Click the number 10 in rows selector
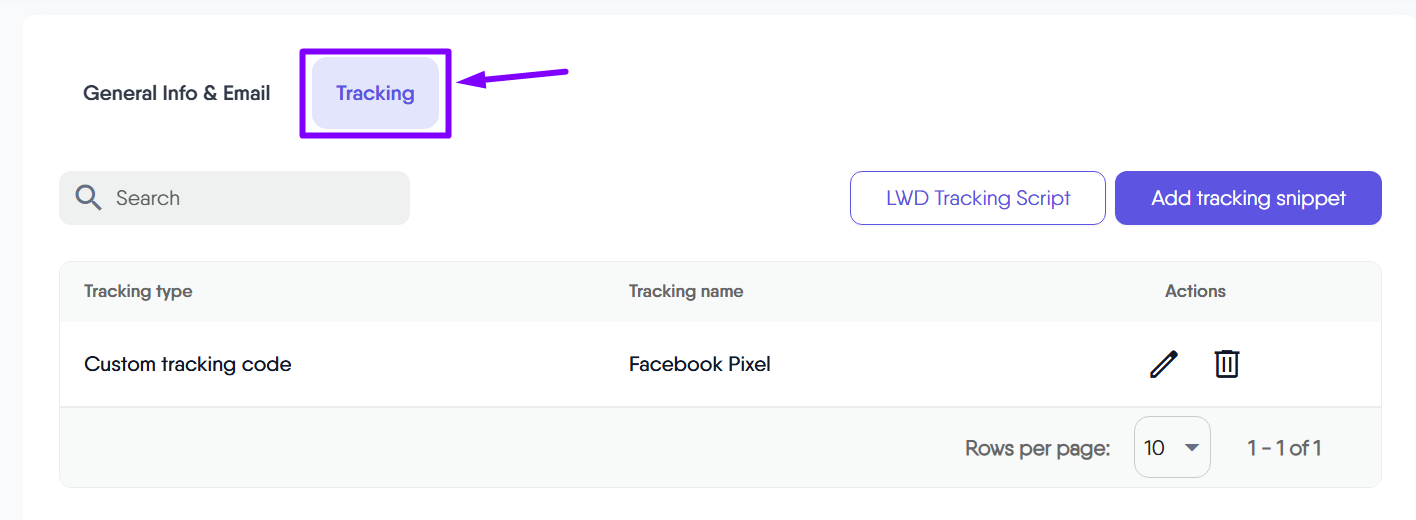The image size is (1416, 520). click(x=1155, y=448)
